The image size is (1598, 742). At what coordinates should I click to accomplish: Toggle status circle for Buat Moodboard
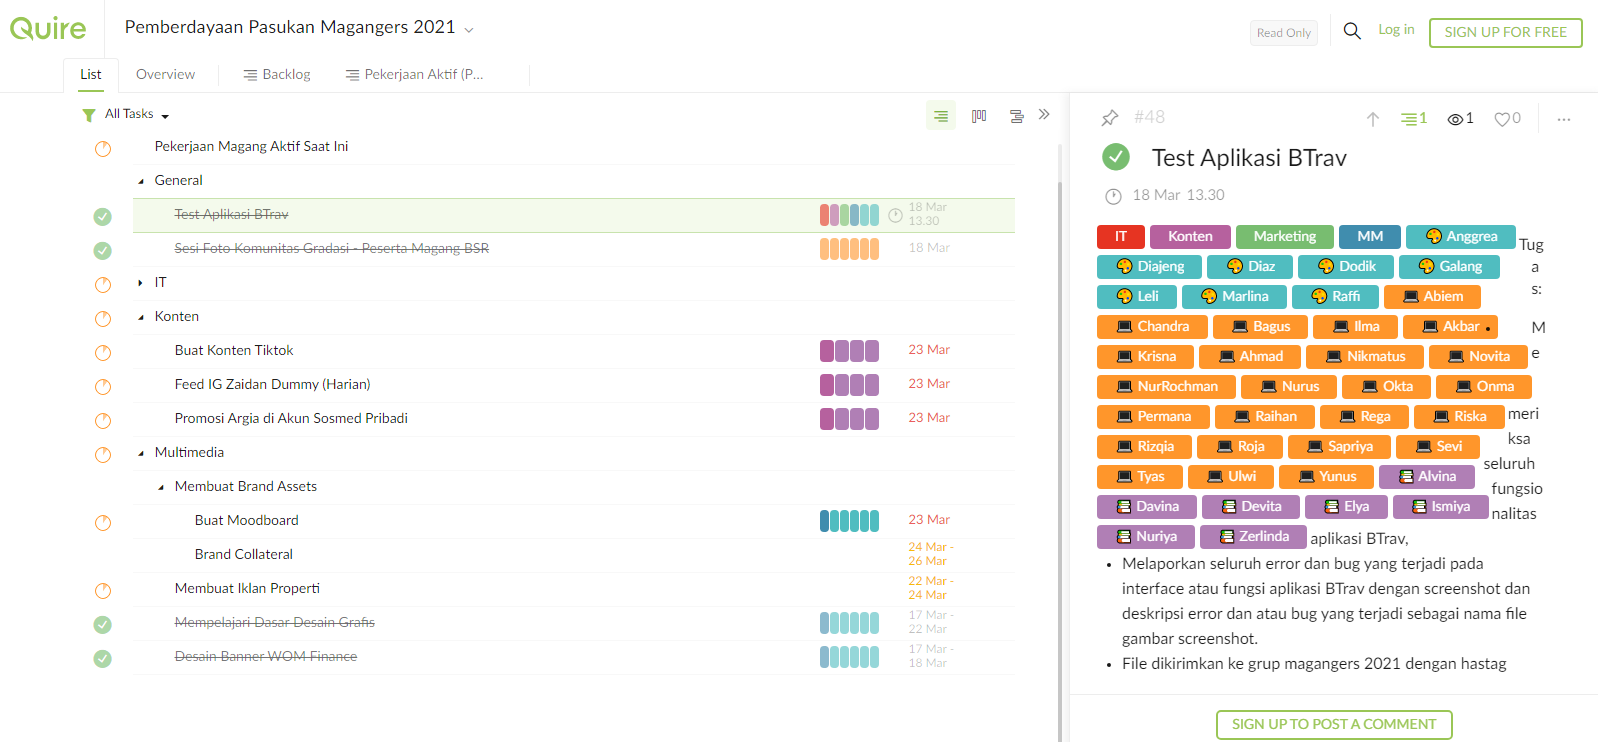[103, 522]
